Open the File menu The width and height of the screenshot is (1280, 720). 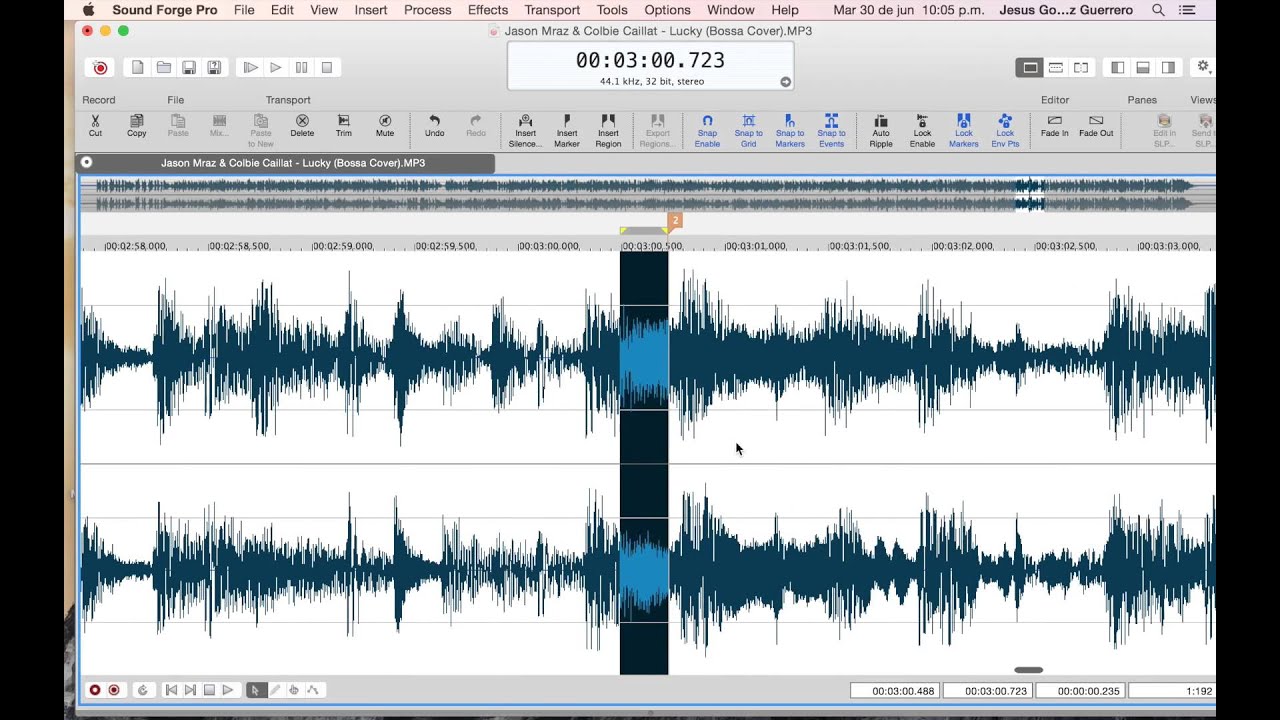click(x=244, y=10)
